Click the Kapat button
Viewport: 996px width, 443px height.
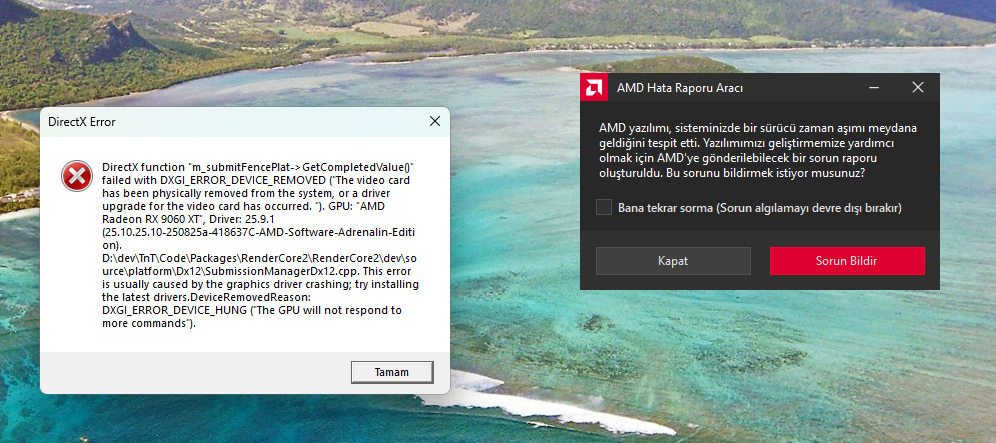click(673, 261)
